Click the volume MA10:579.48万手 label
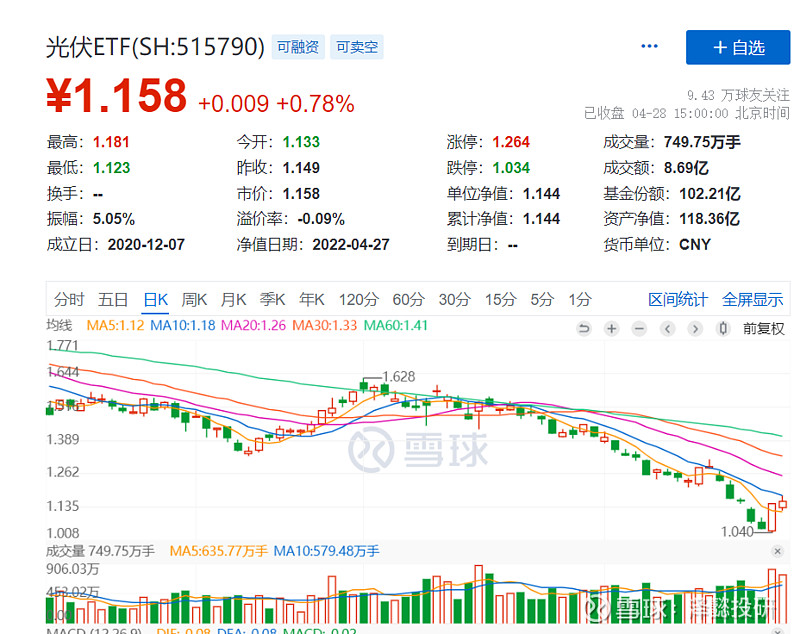This screenshot has height=634, width=800. coord(327,551)
